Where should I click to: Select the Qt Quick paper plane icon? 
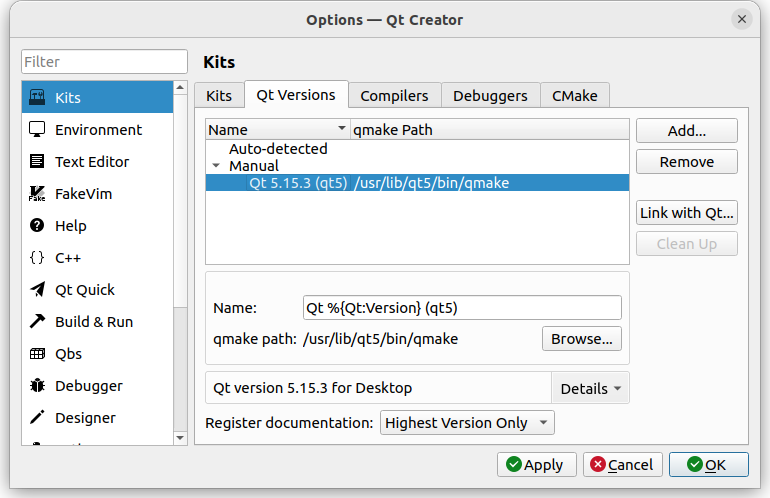[37, 289]
